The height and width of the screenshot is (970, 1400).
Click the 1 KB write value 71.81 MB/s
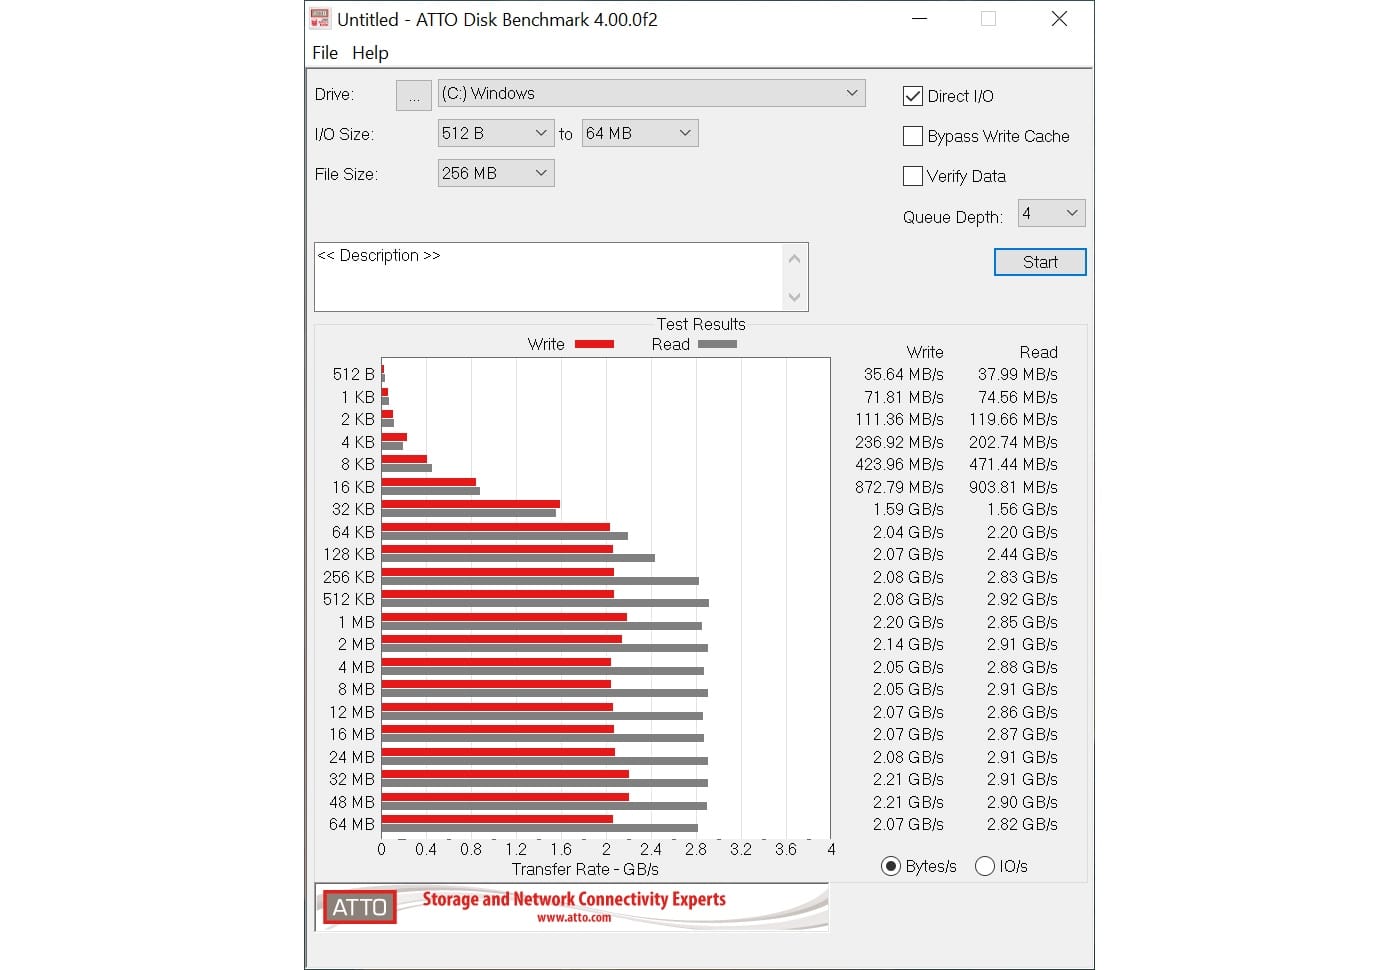[903, 397]
